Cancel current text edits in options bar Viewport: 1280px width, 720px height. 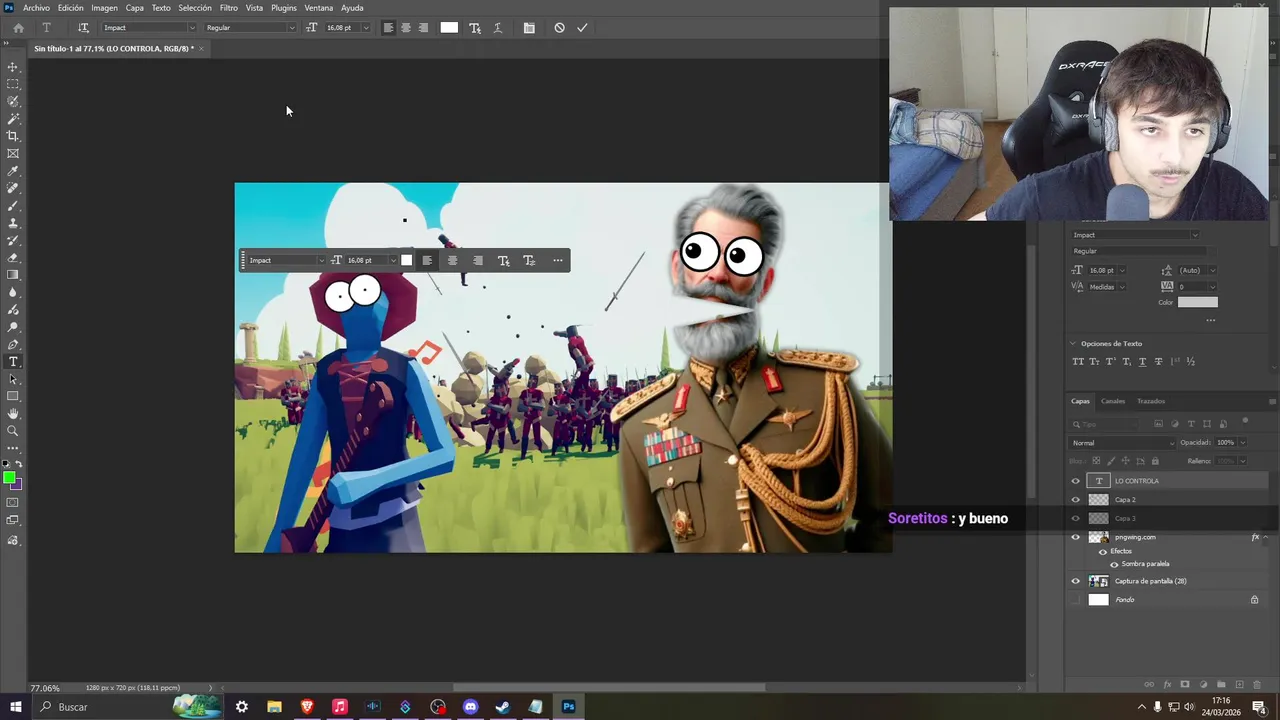pos(559,28)
